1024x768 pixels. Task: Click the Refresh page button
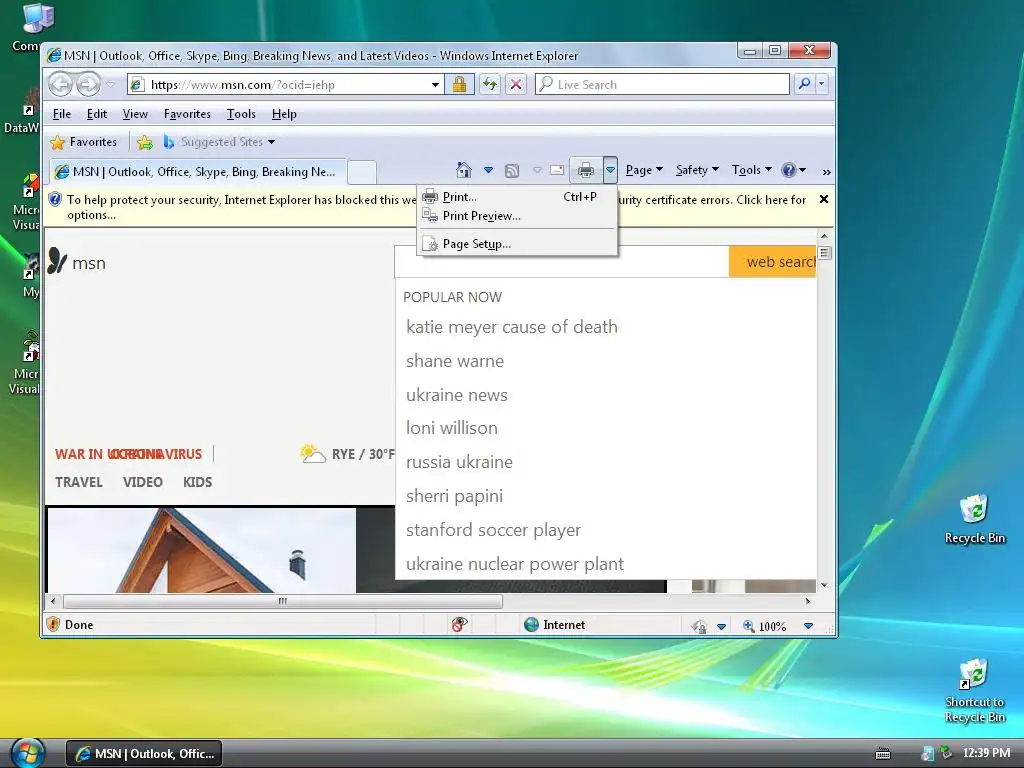coord(490,84)
